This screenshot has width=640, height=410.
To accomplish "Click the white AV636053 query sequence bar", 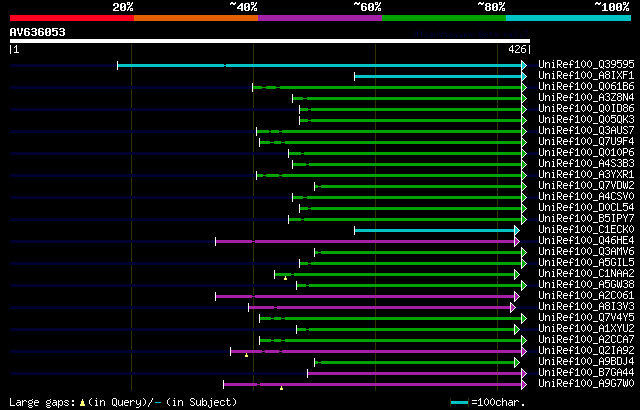I will (270, 41).
